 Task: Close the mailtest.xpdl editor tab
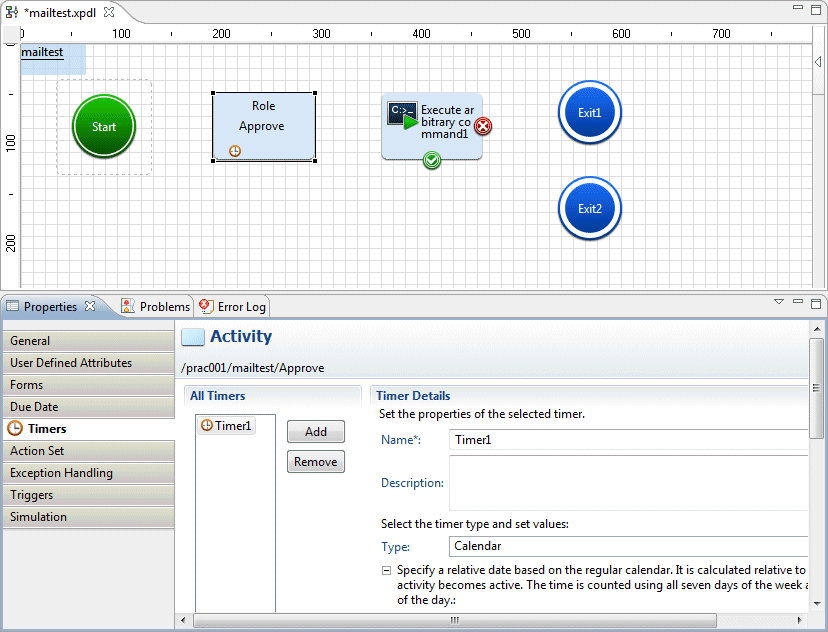[x=109, y=12]
